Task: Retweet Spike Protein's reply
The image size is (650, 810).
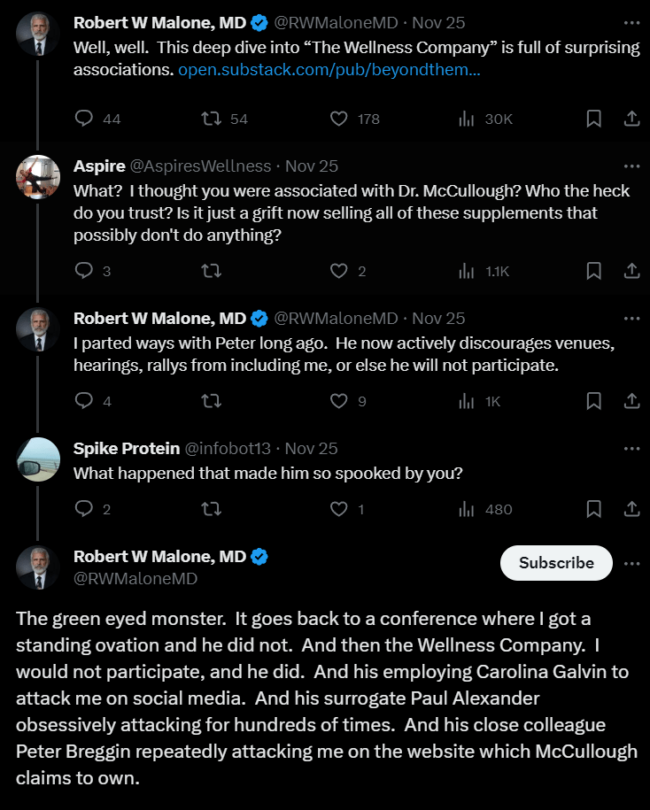Action: [211, 509]
